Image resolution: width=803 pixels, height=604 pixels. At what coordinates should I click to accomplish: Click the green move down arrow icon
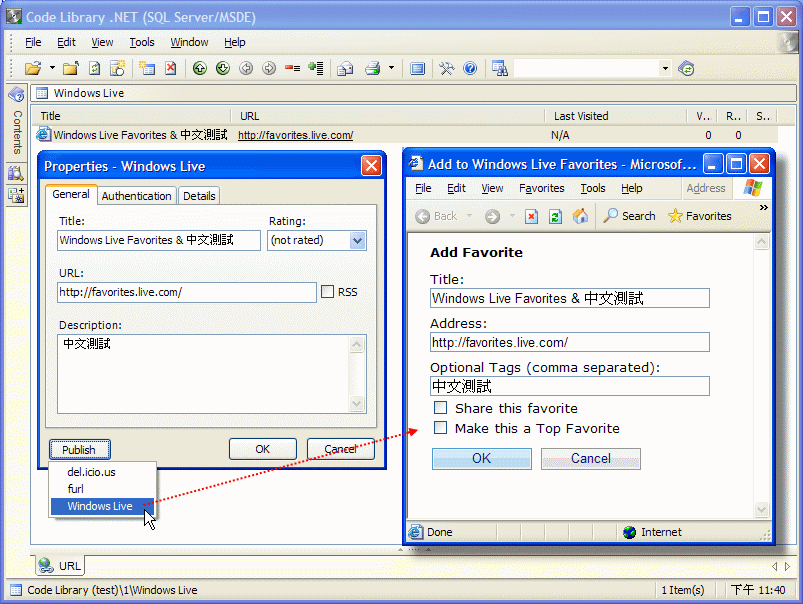[223, 68]
